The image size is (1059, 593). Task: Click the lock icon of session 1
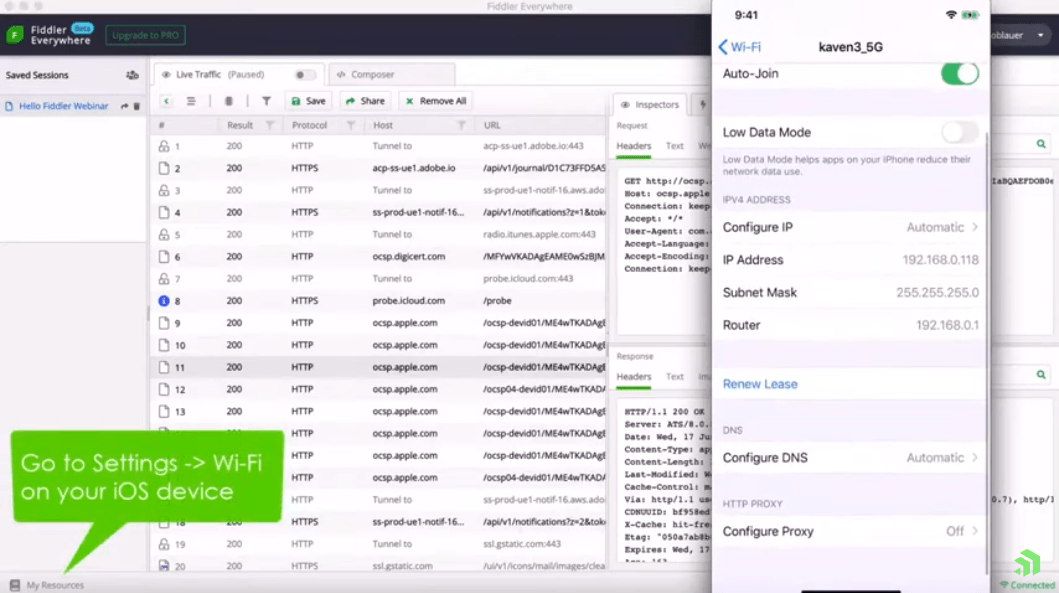163,146
